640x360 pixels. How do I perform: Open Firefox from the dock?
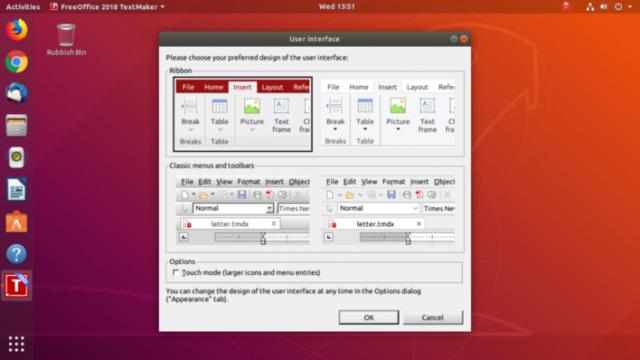tap(16, 30)
